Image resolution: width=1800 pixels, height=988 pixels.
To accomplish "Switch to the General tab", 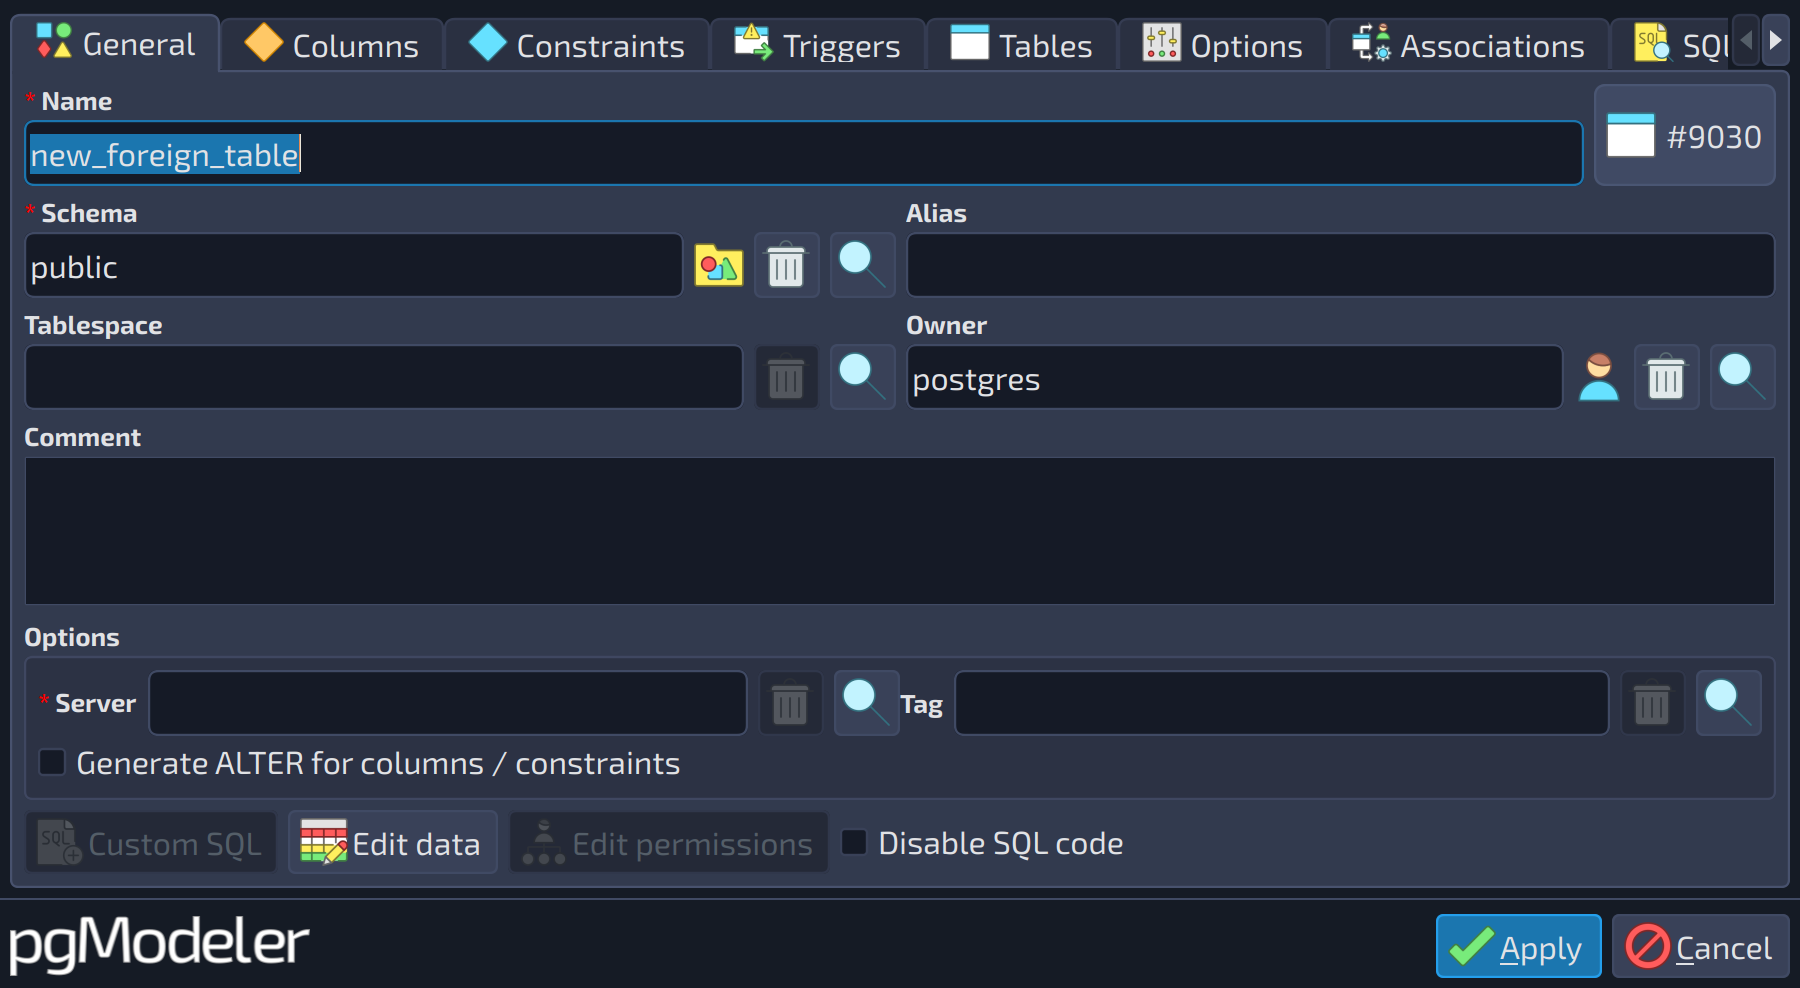I will pos(116,44).
